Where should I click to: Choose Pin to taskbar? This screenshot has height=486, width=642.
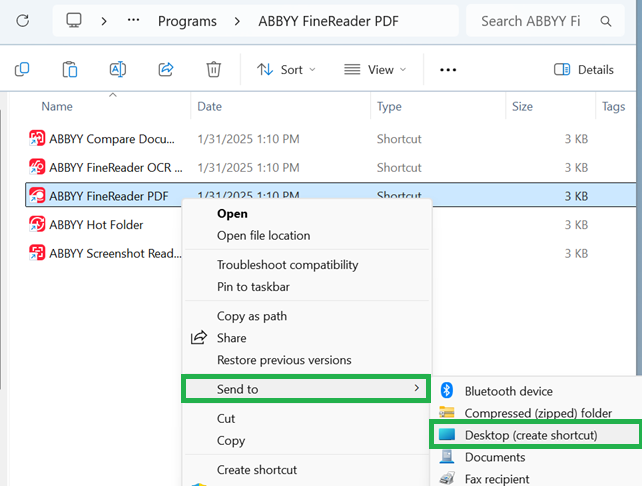[x=253, y=287]
